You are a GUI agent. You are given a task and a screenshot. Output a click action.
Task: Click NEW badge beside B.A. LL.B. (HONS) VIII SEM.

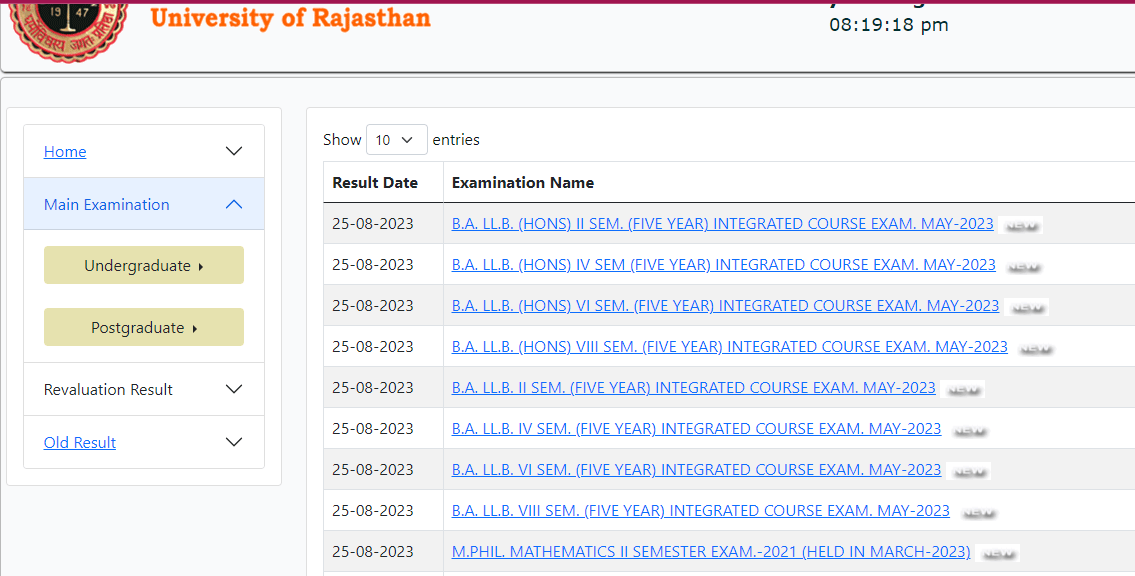[1035, 349]
